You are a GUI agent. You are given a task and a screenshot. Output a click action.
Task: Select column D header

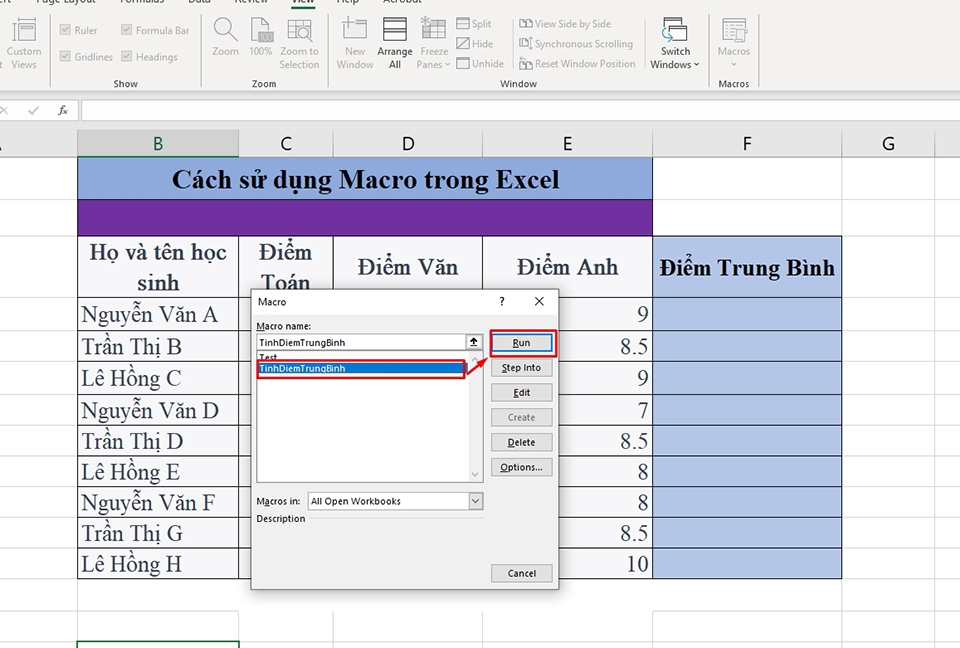[408, 143]
